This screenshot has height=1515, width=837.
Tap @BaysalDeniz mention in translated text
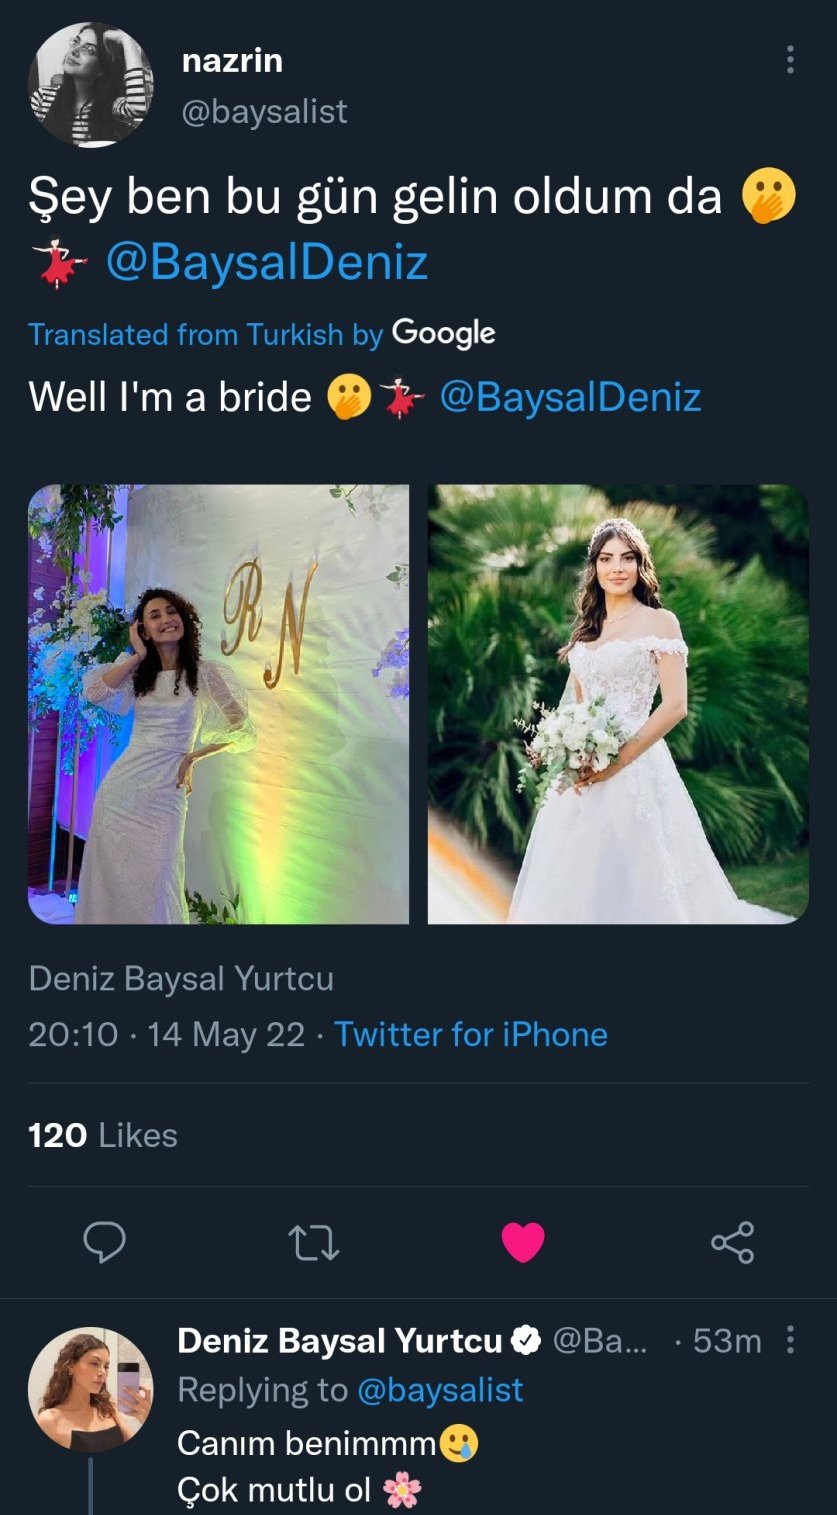(x=570, y=397)
